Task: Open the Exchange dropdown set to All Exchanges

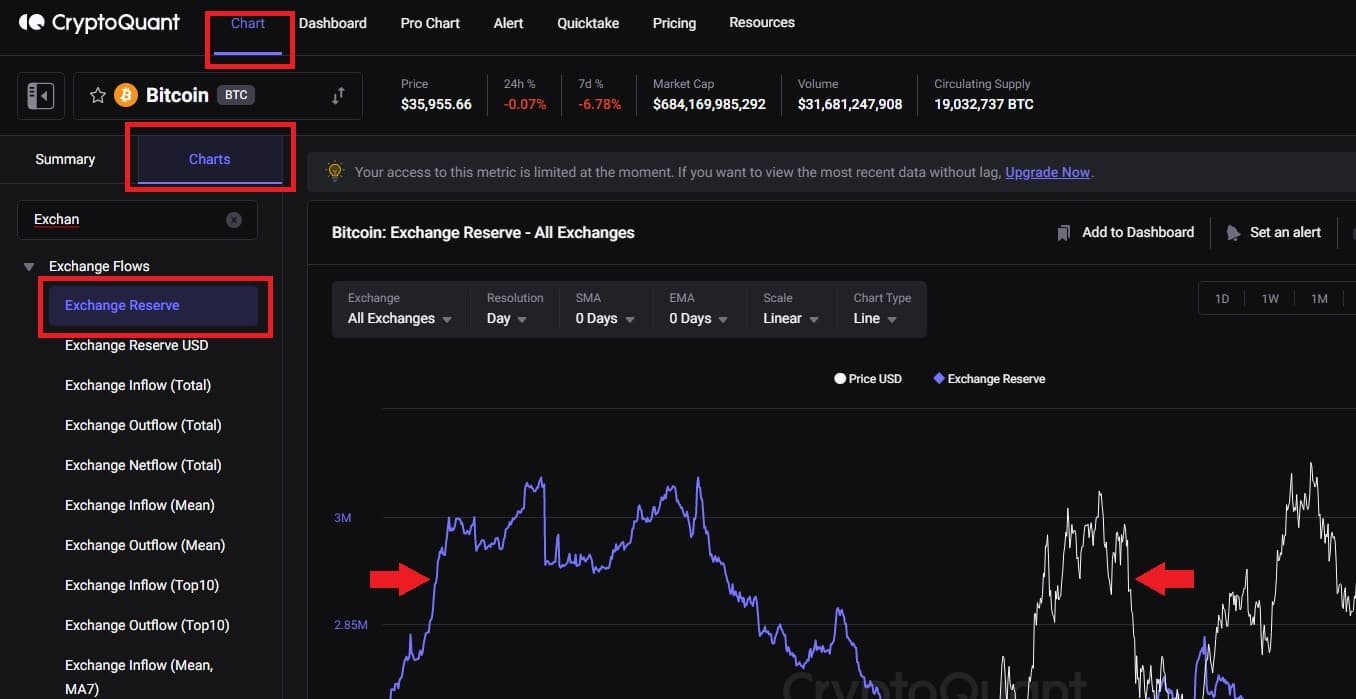Action: [x=400, y=309]
